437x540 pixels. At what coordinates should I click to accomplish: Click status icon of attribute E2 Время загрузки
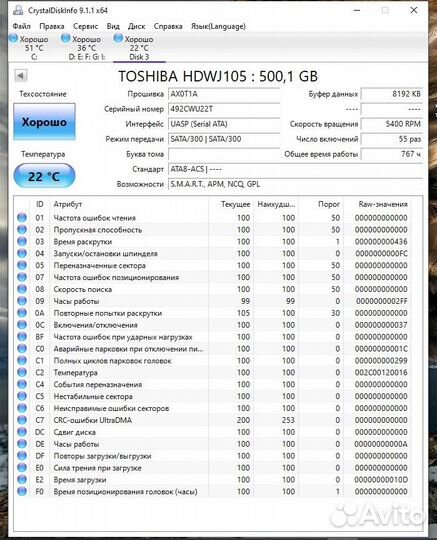coord(22,479)
